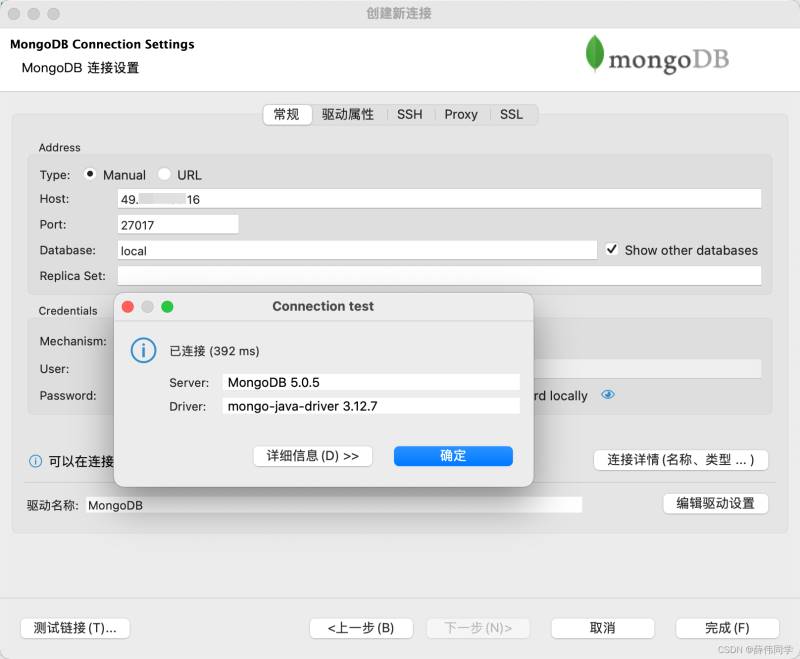The width and height of the screenshot is (800, 659).
Task: Open the SSH tab
Action: pos(410,114)
